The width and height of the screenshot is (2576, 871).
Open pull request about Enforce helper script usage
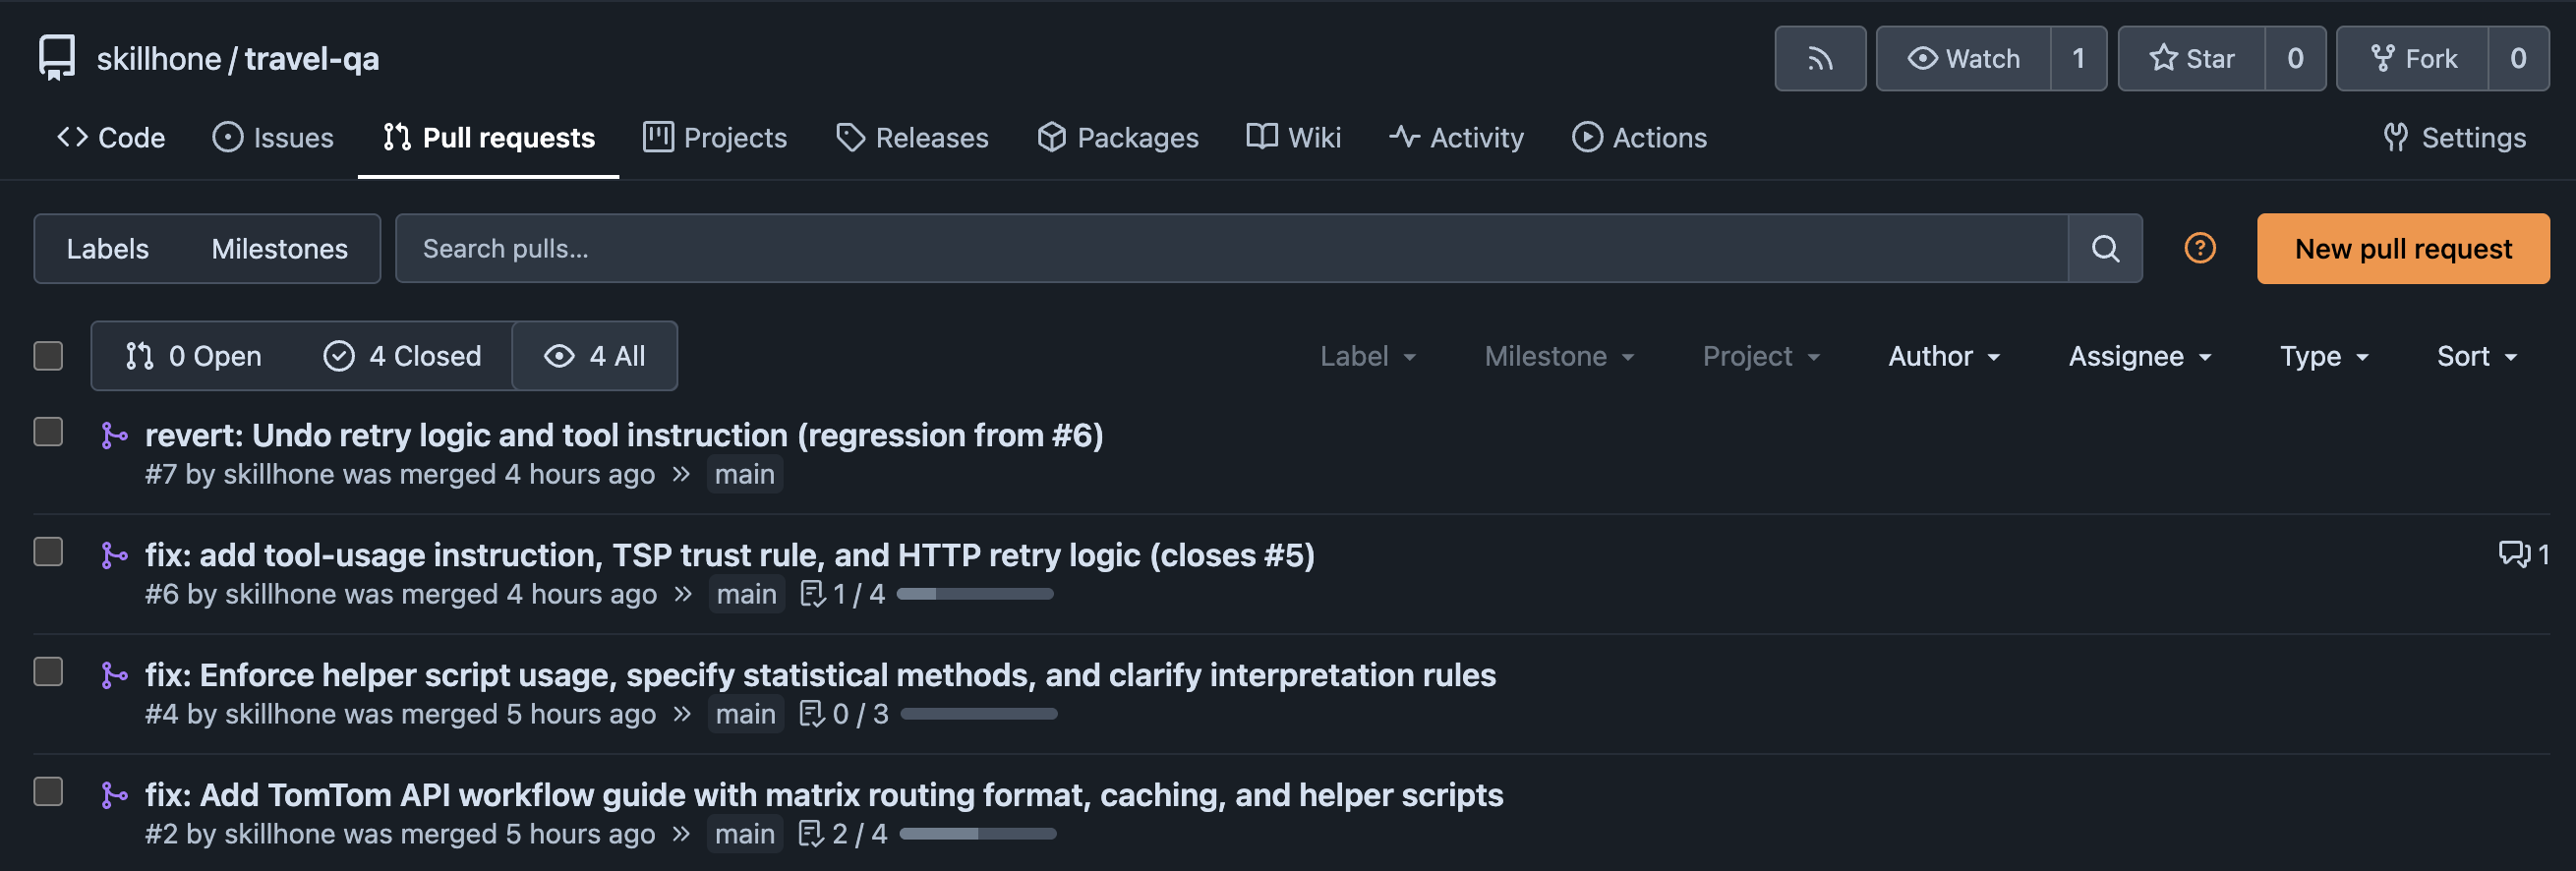click(820, 675)
